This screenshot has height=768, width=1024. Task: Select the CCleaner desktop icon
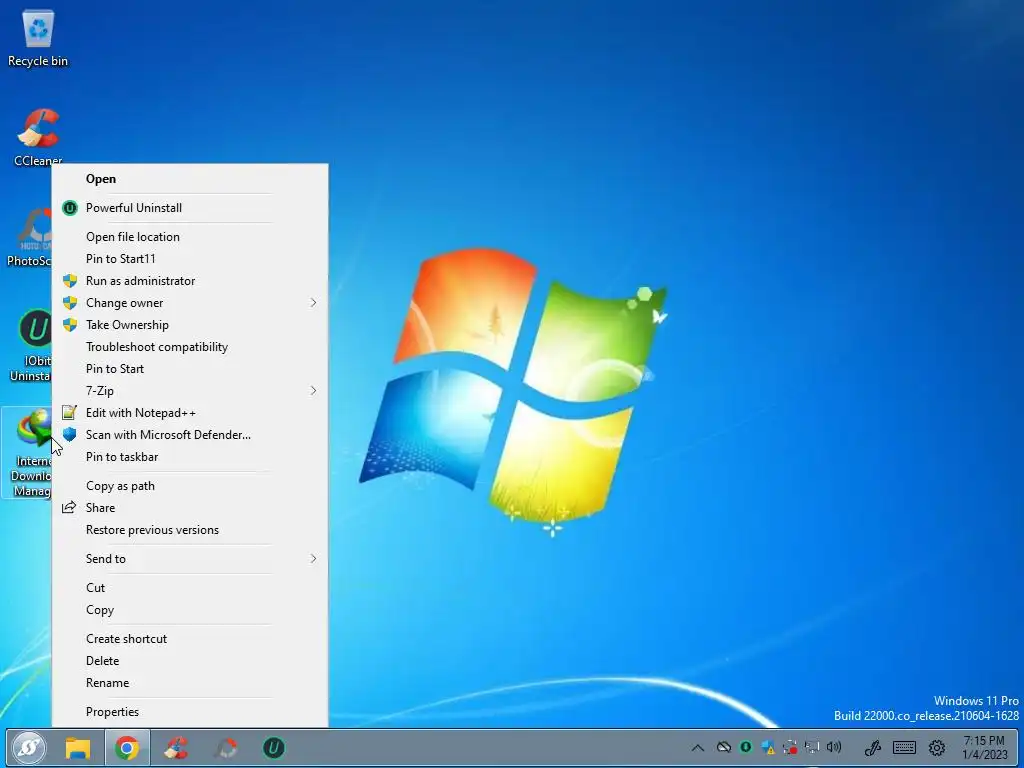click(x=38, y=136)
